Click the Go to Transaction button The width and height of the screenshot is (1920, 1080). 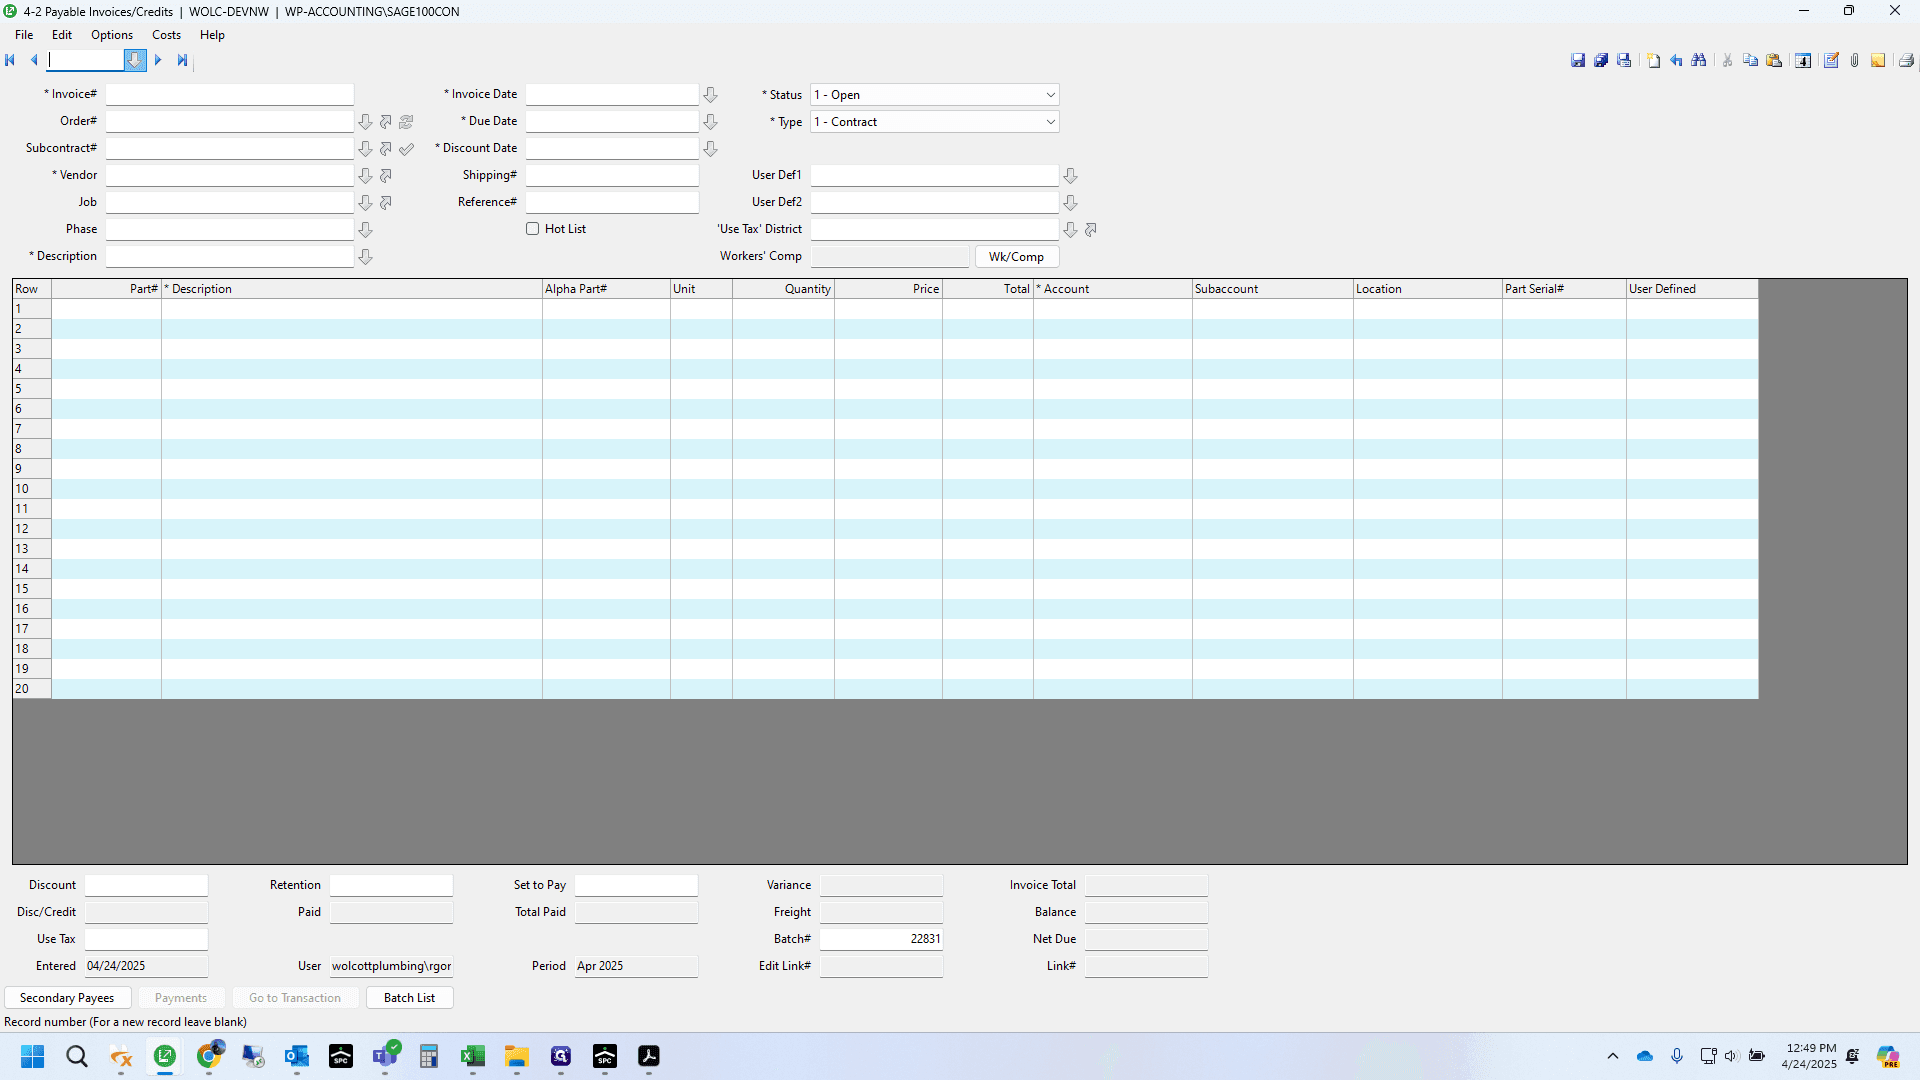point(295,998)
